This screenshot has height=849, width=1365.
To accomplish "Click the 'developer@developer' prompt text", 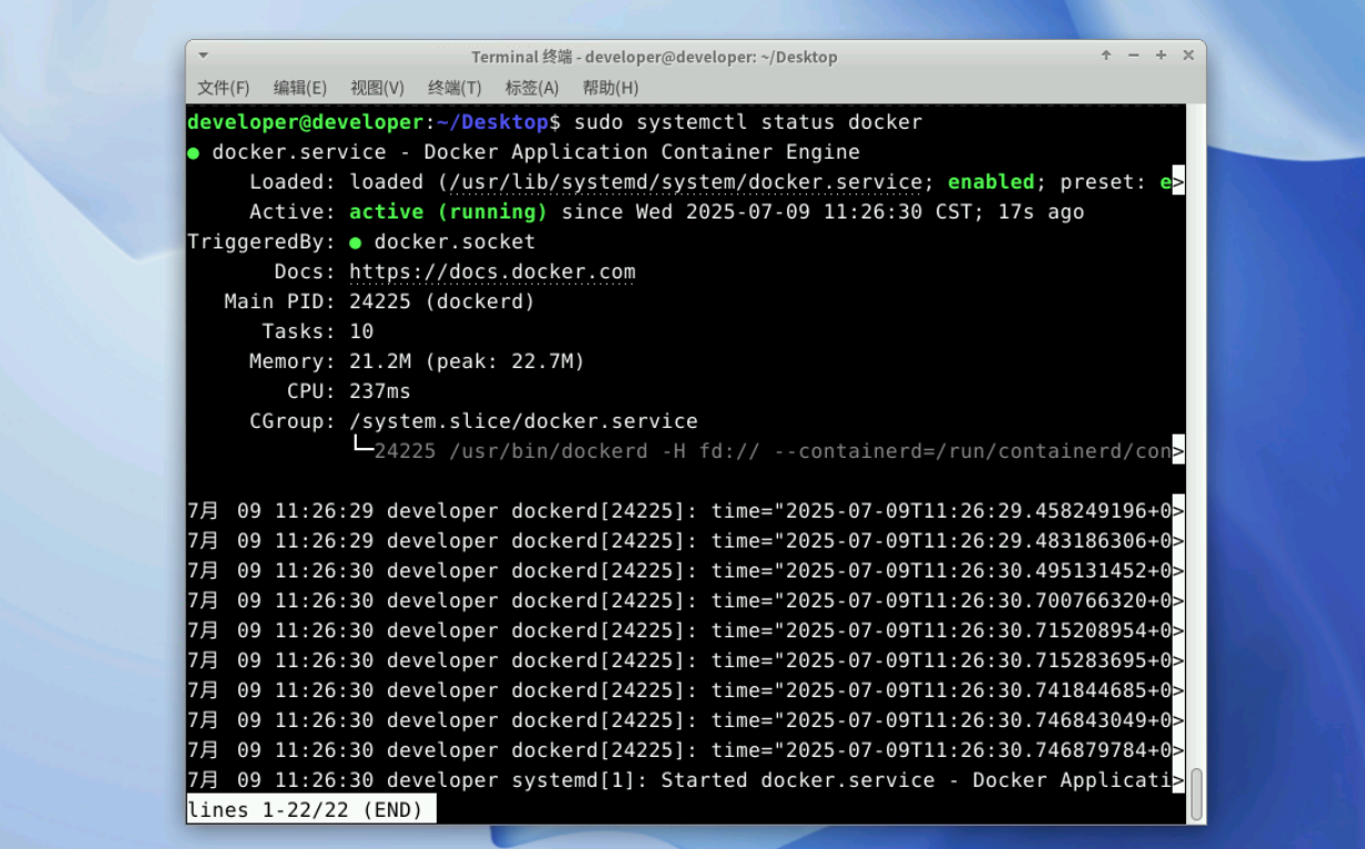I will coord(305,122).
